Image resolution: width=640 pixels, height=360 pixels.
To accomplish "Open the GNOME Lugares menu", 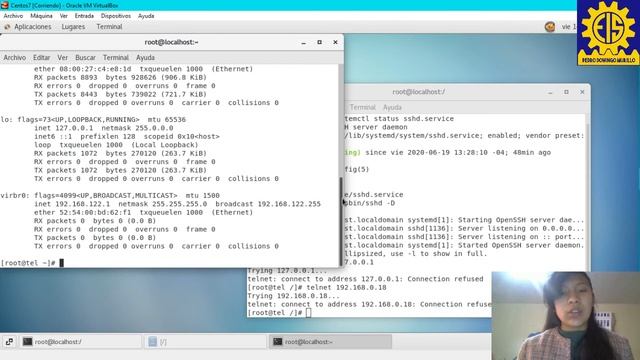I will click(x=73, y=27).
